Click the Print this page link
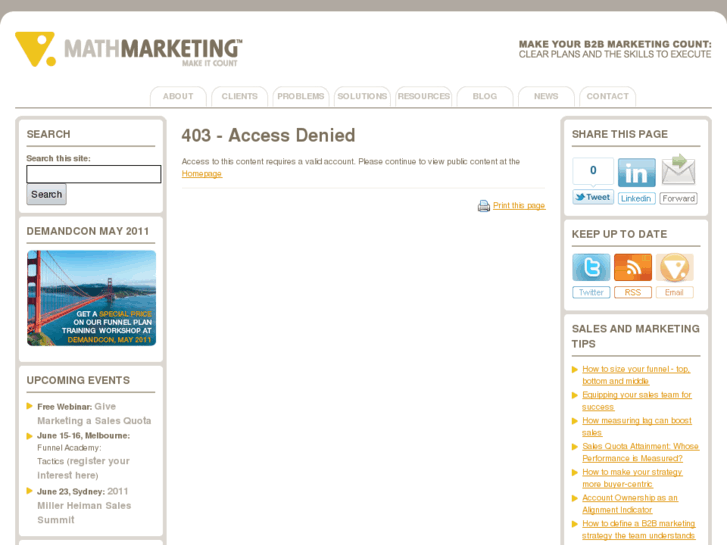Viewport: 727px width, 545px height. (519, 205)
